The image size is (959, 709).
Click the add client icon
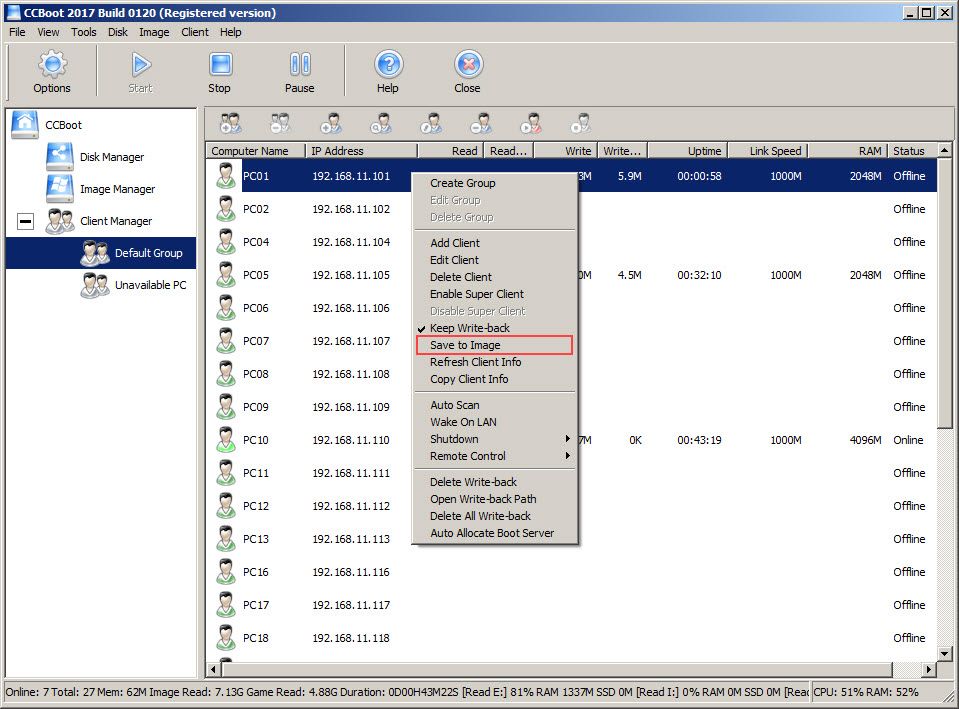pyautogui.click(x=331, y=123)
